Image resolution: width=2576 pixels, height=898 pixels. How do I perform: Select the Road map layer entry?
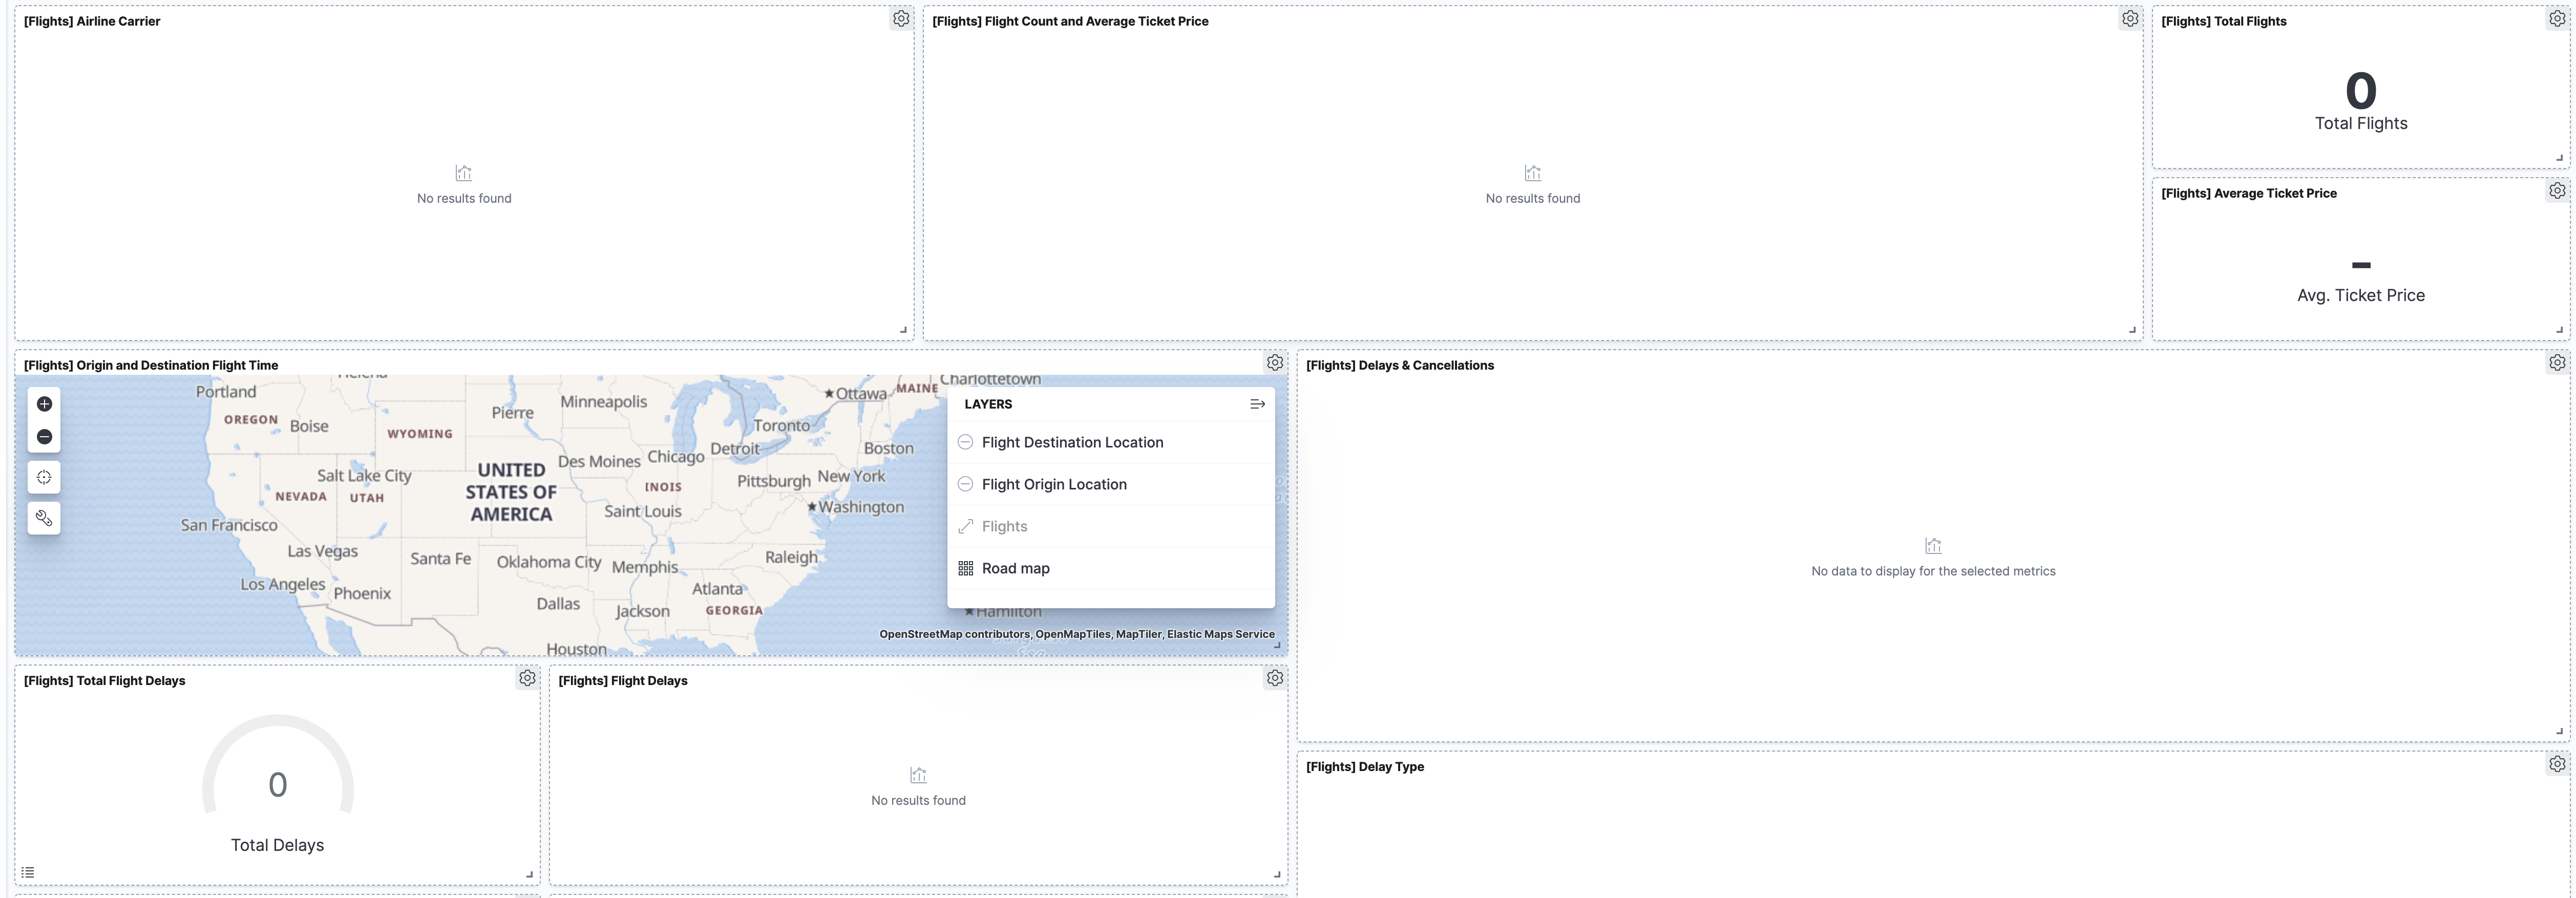[x=1015, y=568]
